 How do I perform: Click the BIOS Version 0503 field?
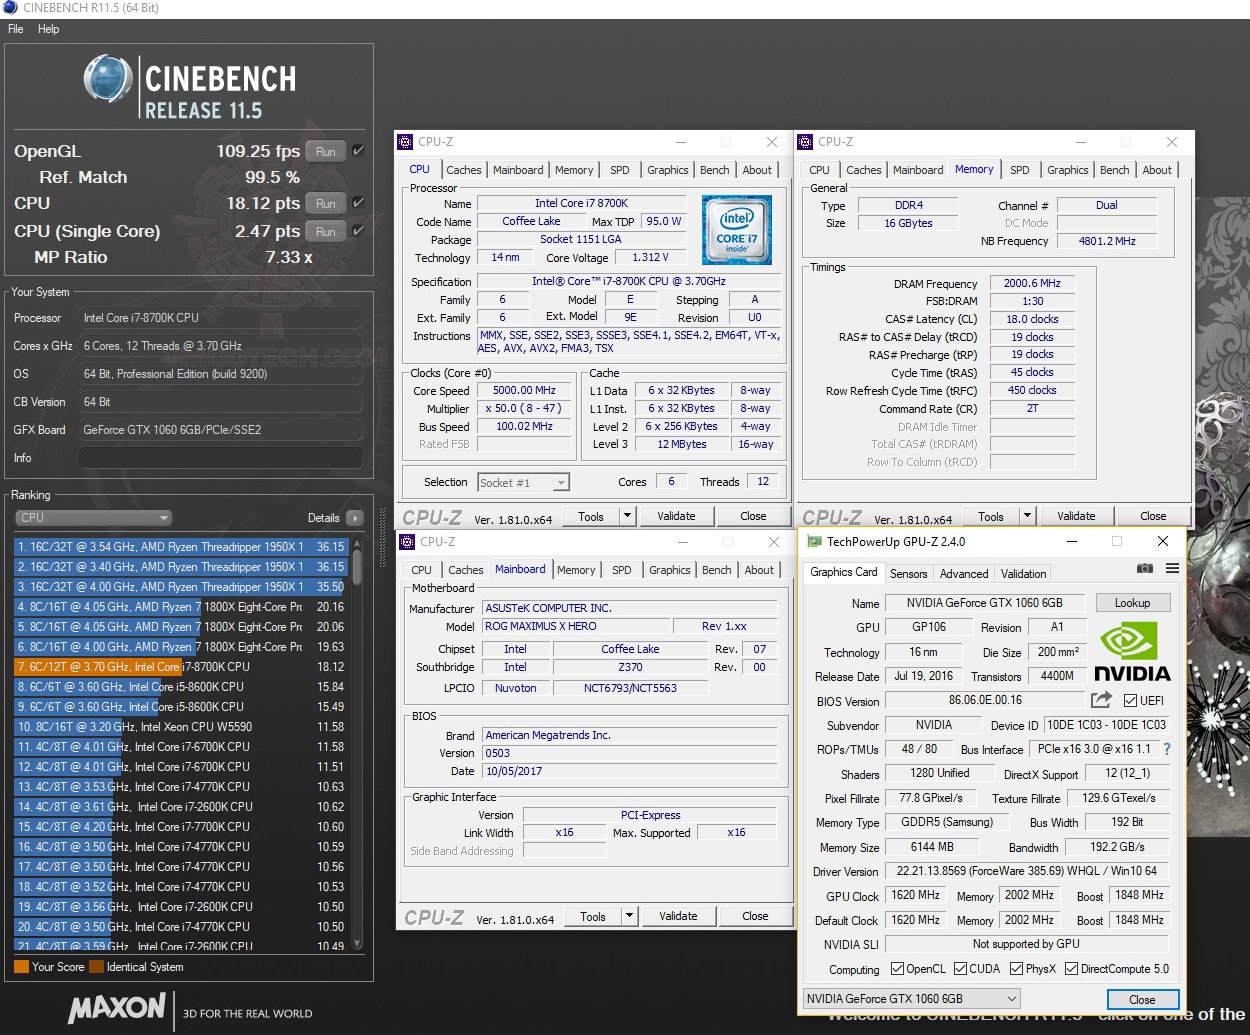629,753
